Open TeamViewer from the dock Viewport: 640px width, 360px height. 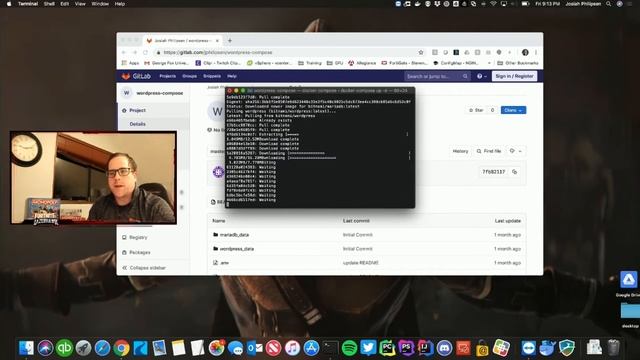click(x=529, y=348)
